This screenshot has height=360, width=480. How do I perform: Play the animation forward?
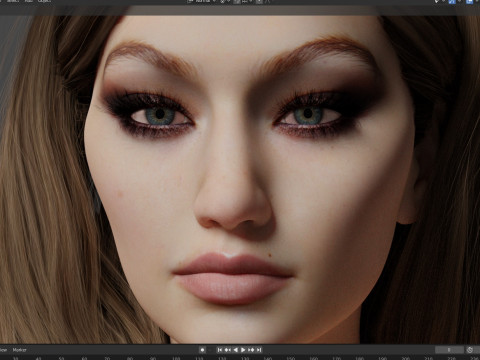pyautogui.click(x=243, y=350)
